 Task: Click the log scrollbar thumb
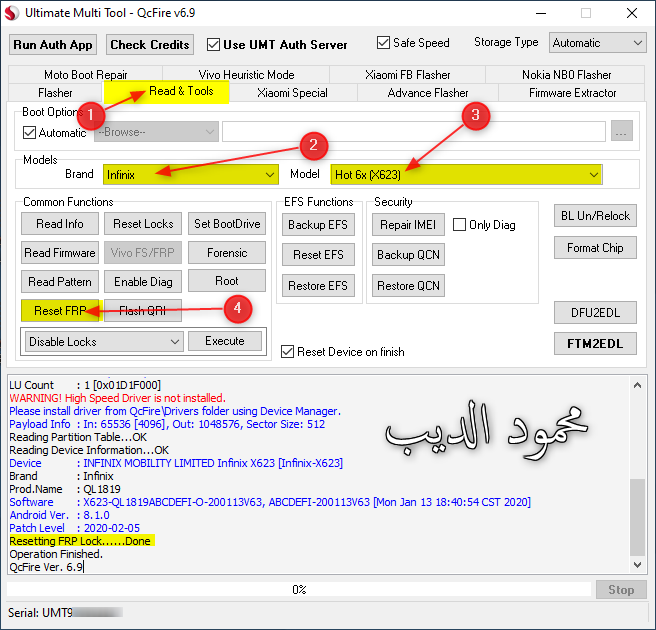click(x=637, y=517)
